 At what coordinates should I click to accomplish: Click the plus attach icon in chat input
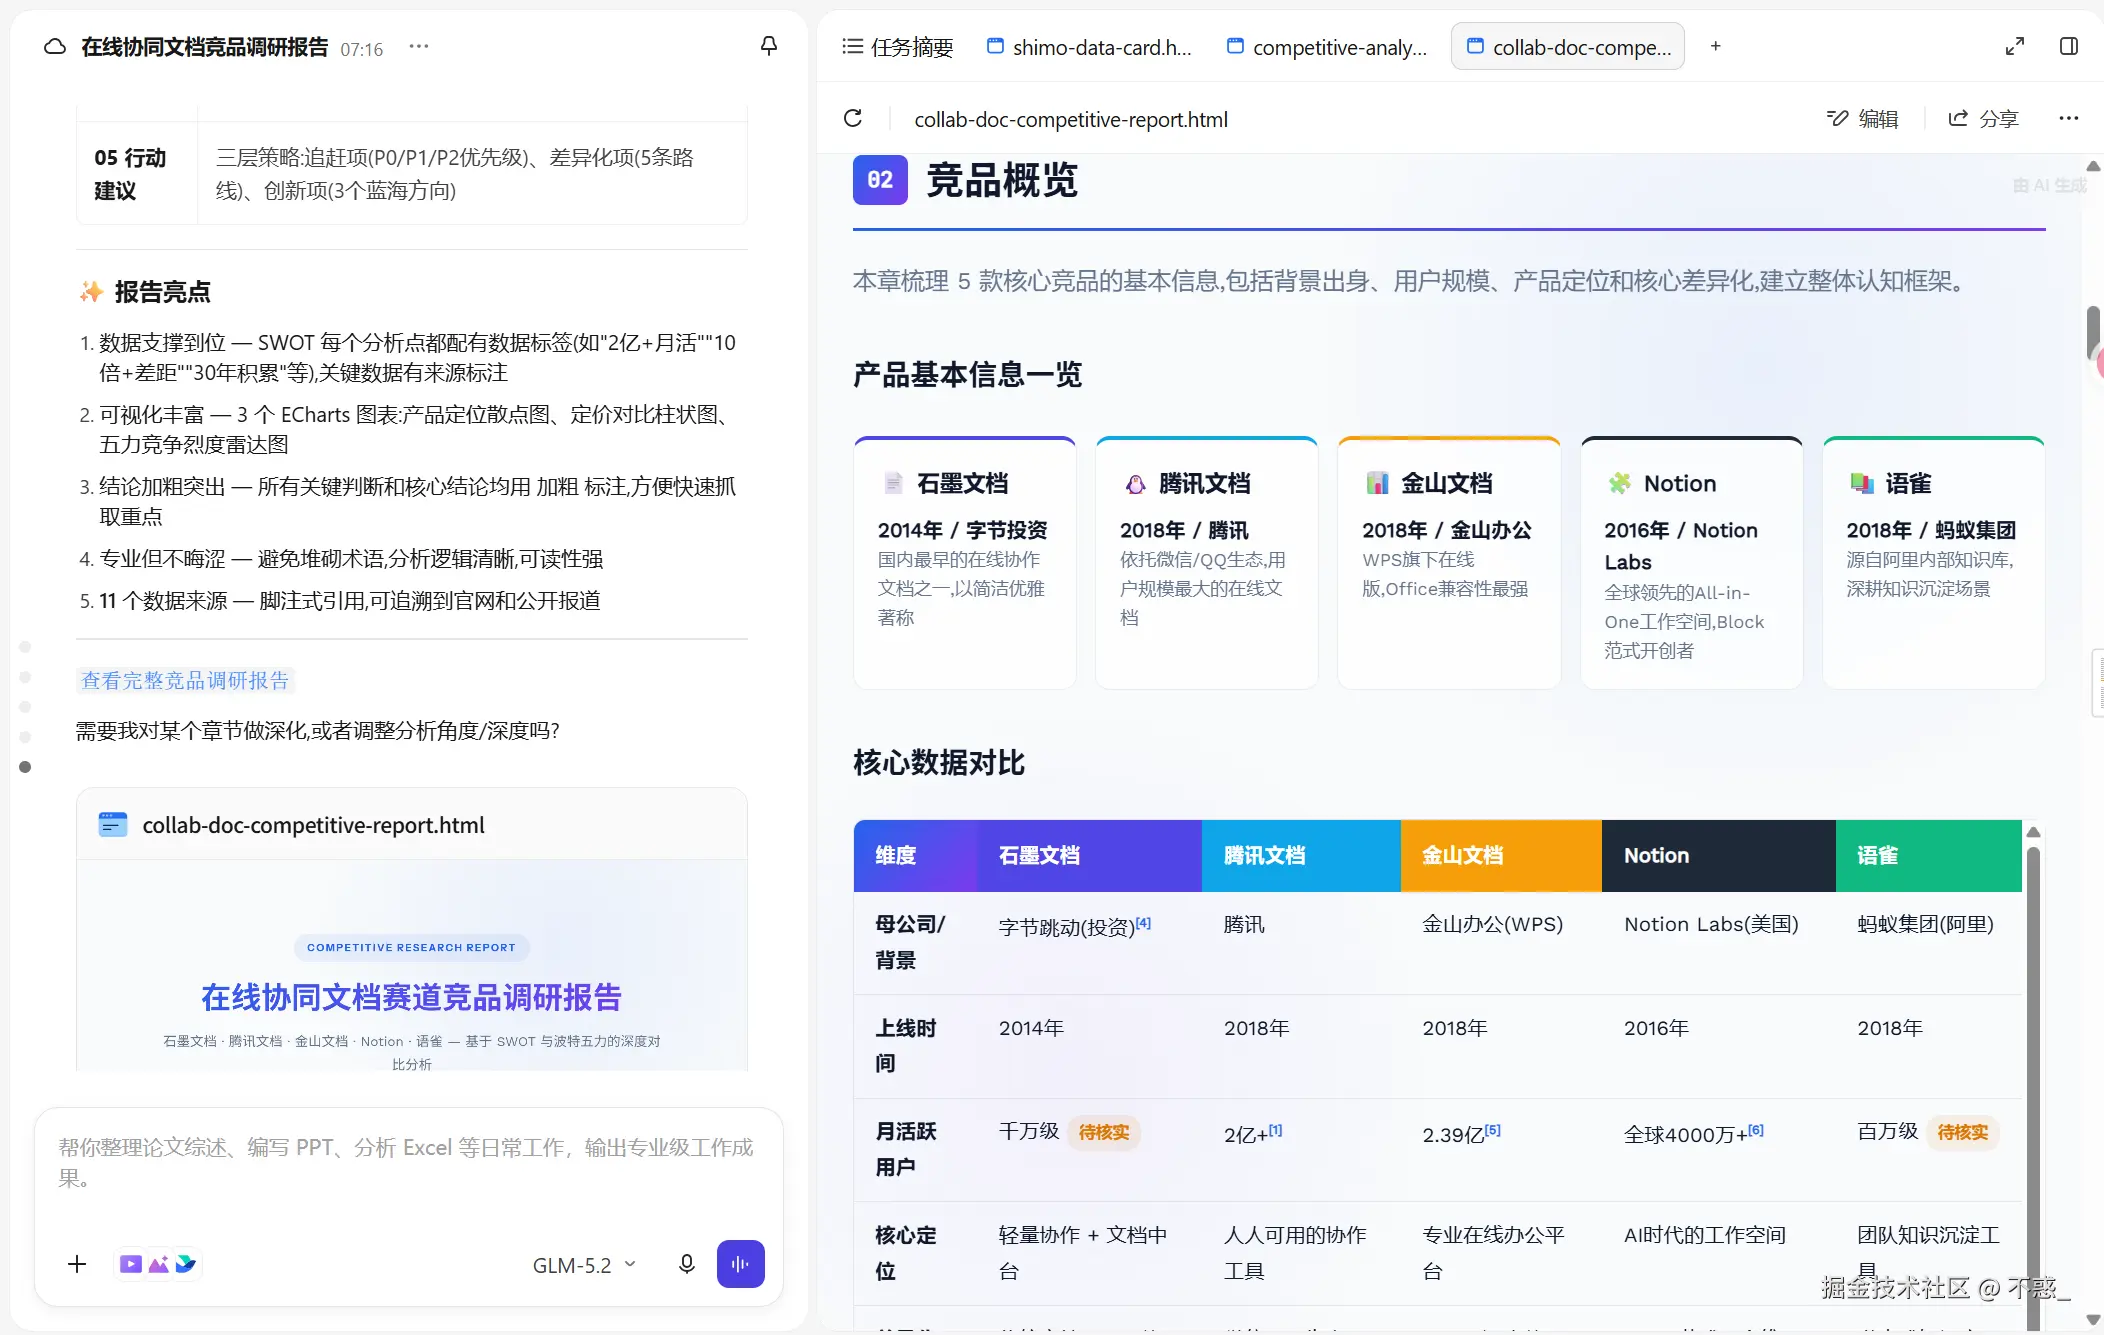[77, 1264]
